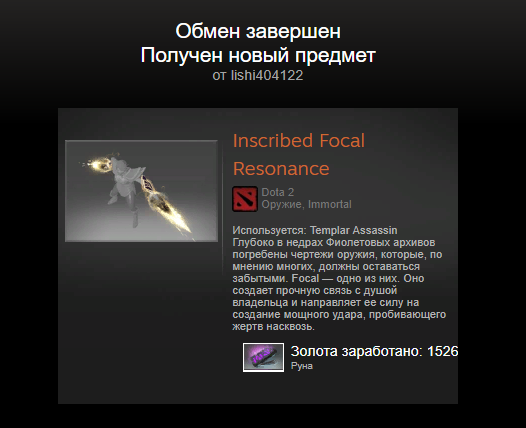The width and height of the screenshot is (526, 428).
Task: Click the 1526 gold count number
Action: click(442, 351)
